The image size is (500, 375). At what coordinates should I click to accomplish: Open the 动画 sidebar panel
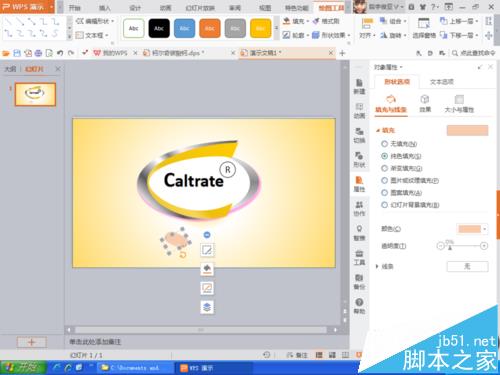click(359, 111)
